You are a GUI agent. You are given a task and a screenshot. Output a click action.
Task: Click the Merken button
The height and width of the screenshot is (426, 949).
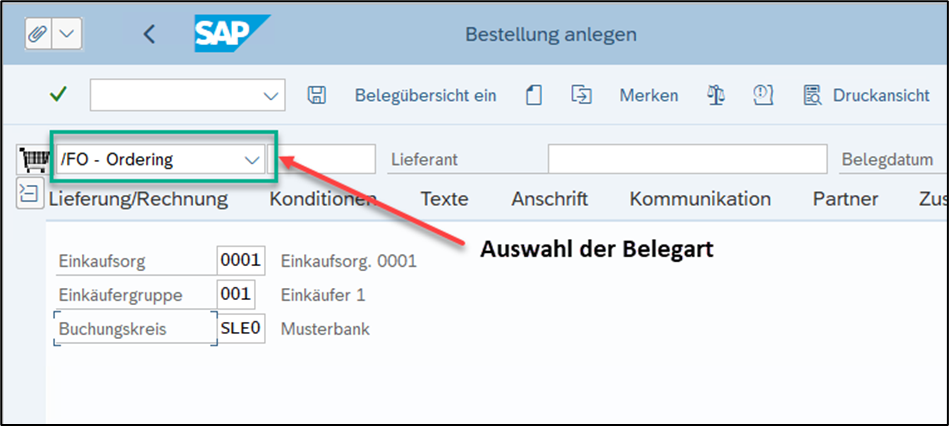648,95
